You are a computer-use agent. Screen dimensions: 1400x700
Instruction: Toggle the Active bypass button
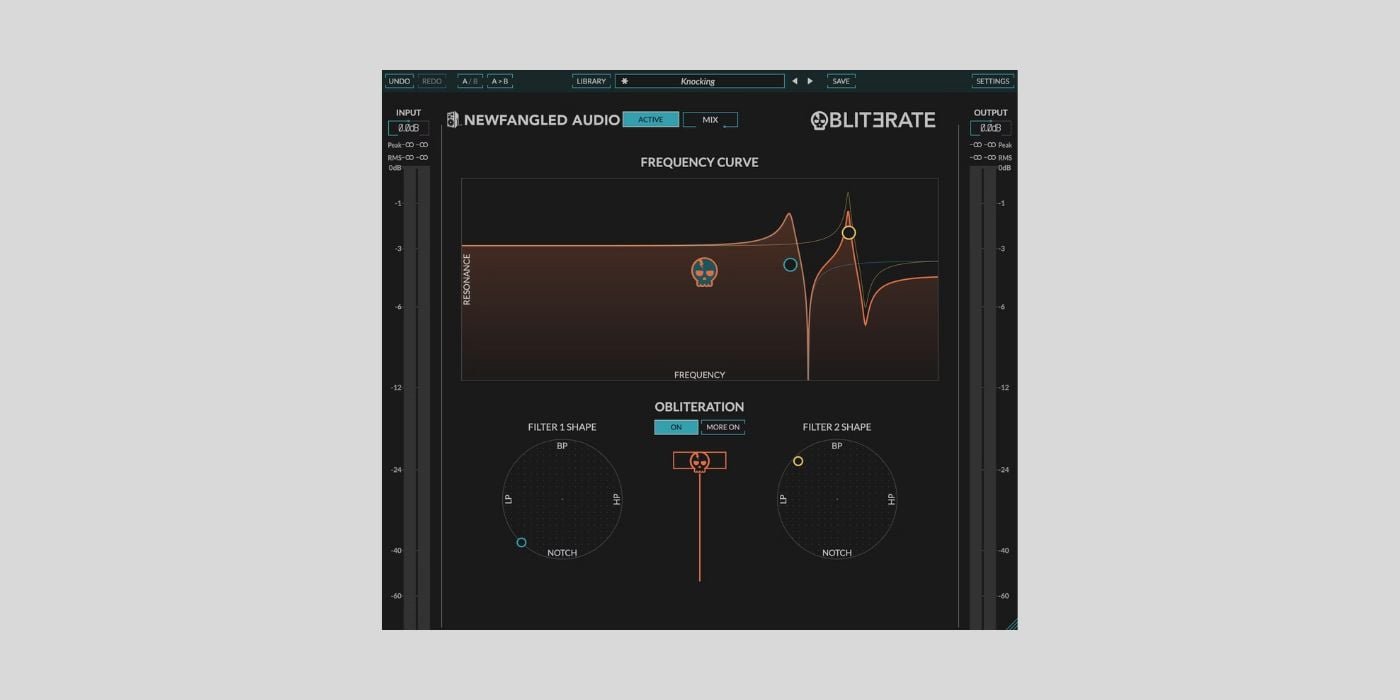[x=651, y=120]
